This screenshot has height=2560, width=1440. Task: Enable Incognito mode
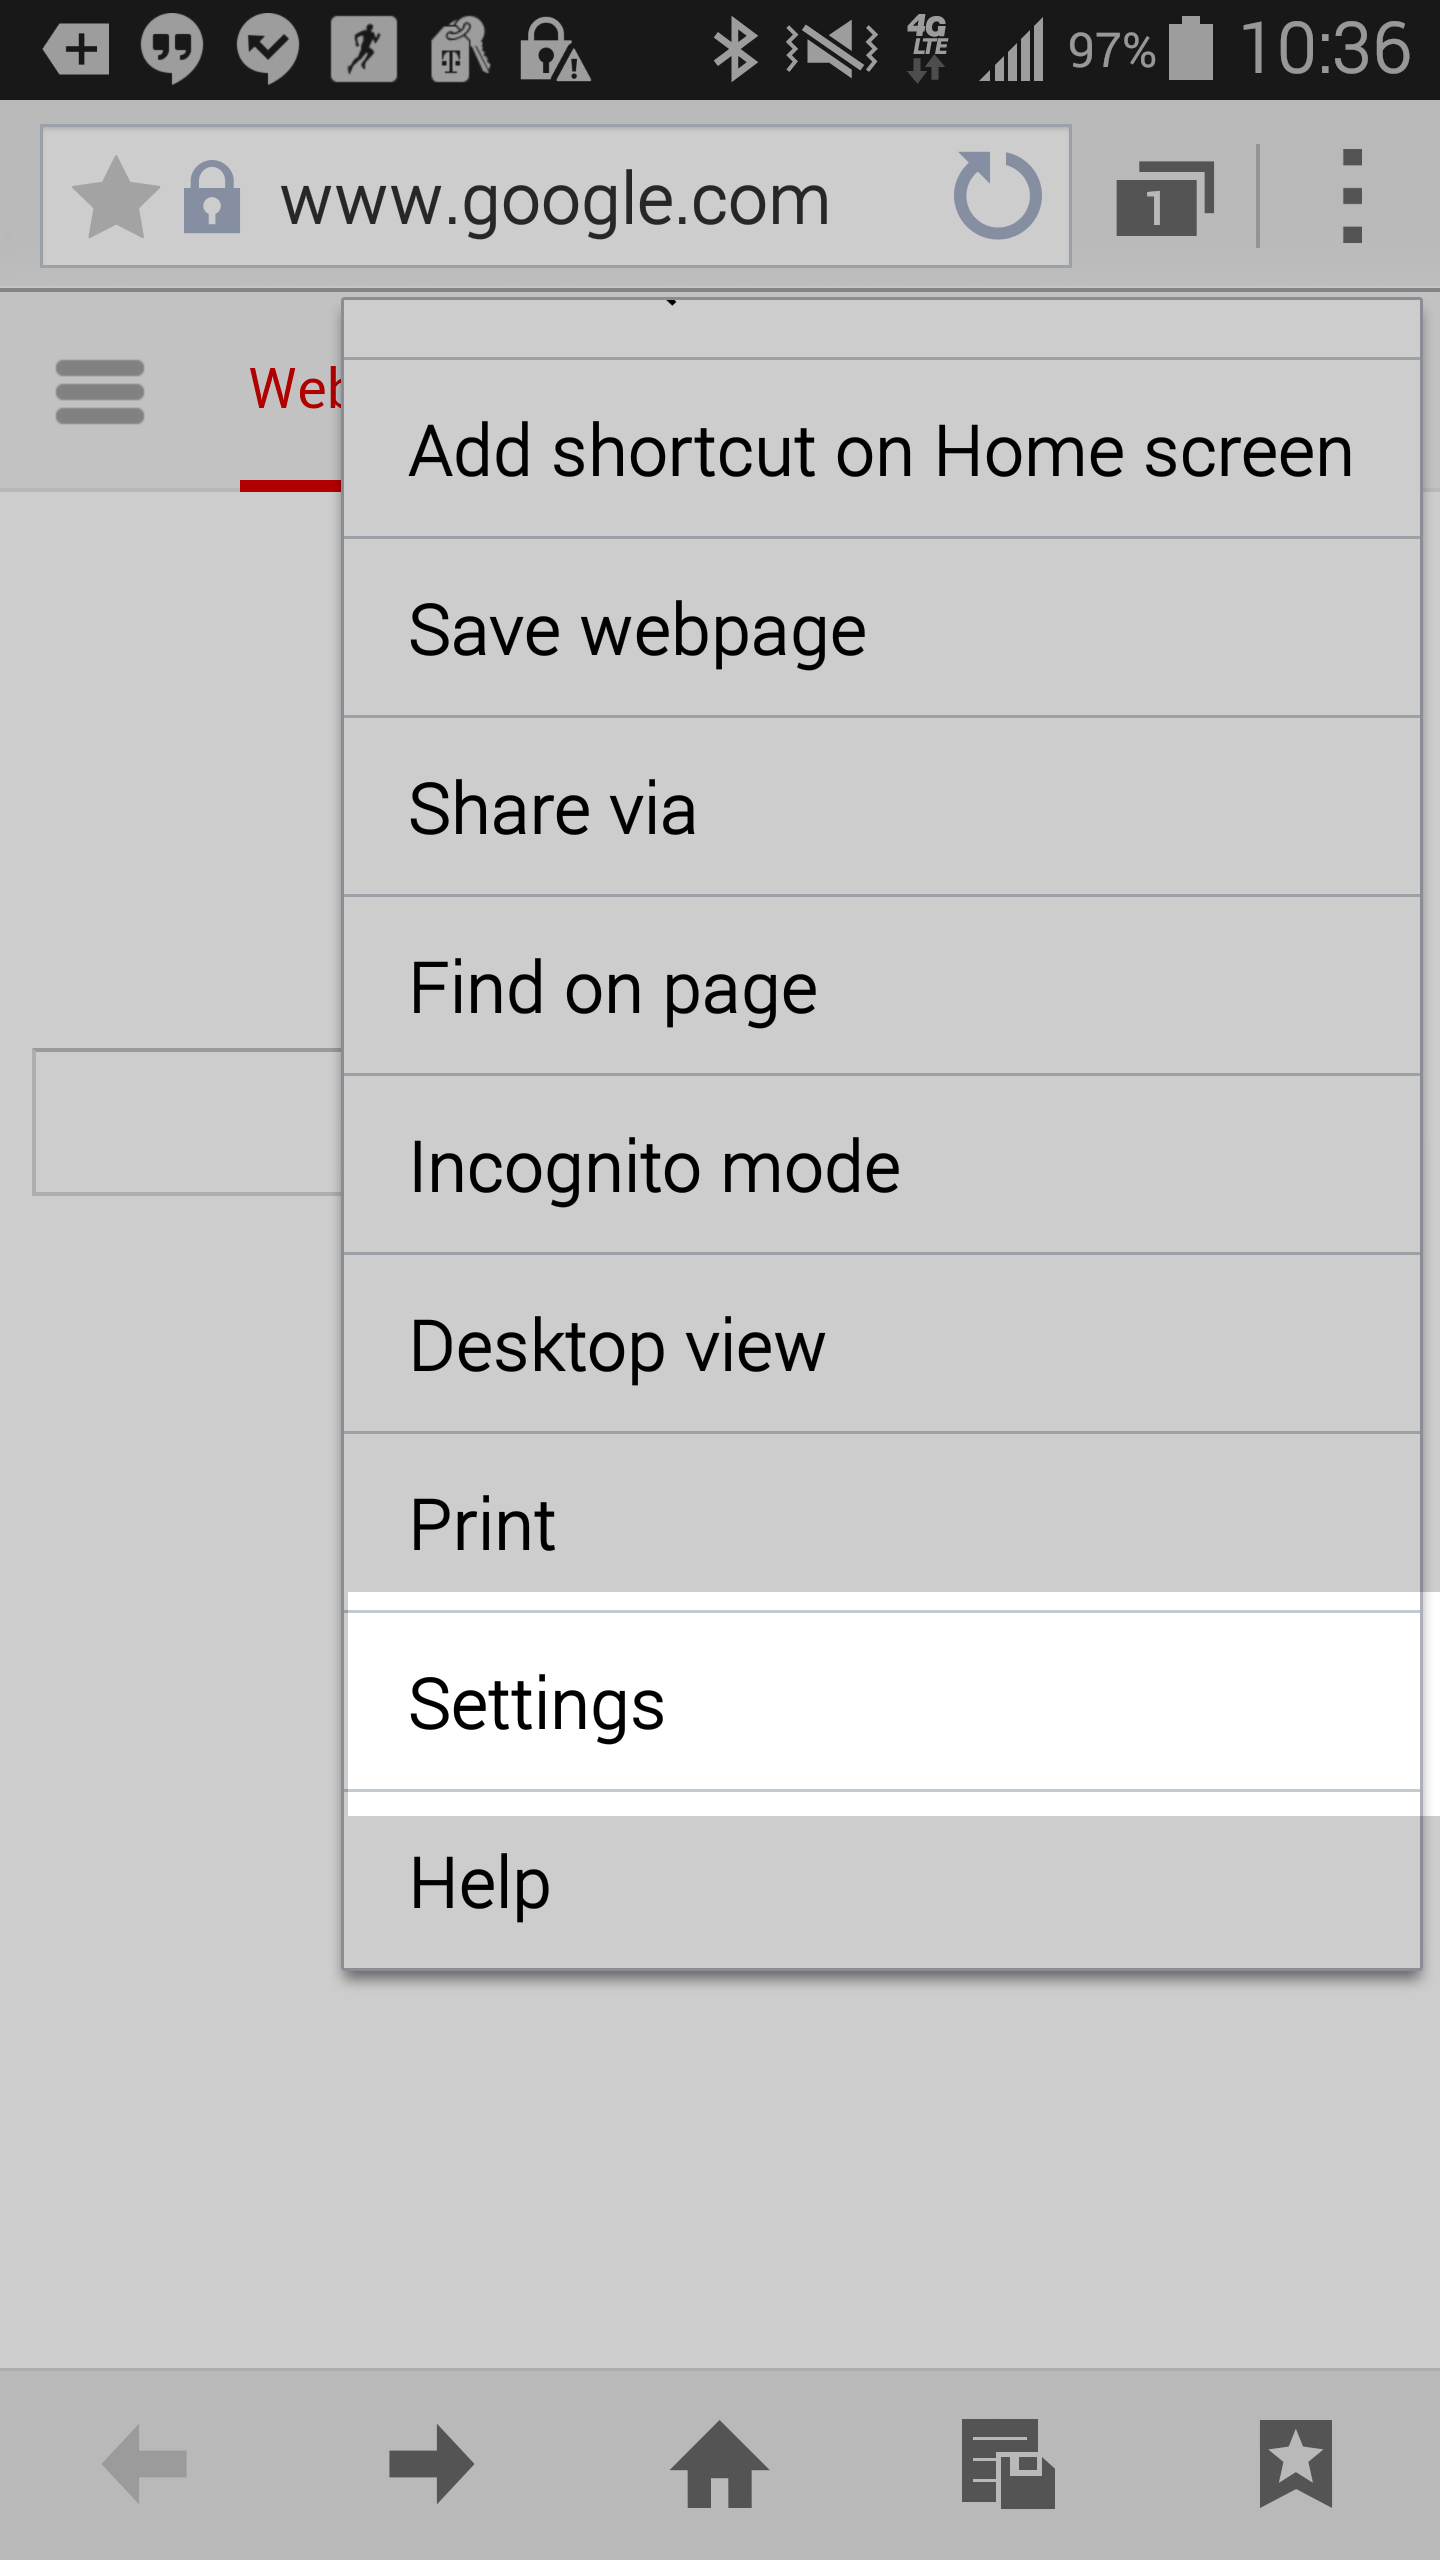[881, 1166]
